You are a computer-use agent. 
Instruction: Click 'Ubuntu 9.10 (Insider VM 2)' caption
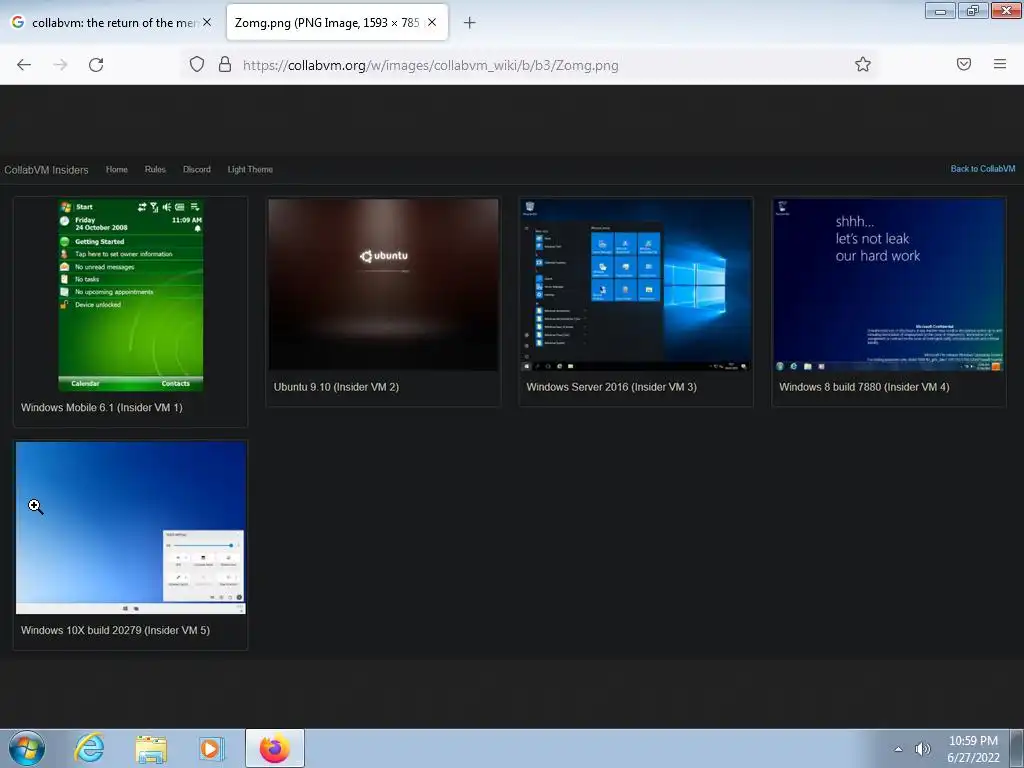pyautogui.click(x=336, y=387)
